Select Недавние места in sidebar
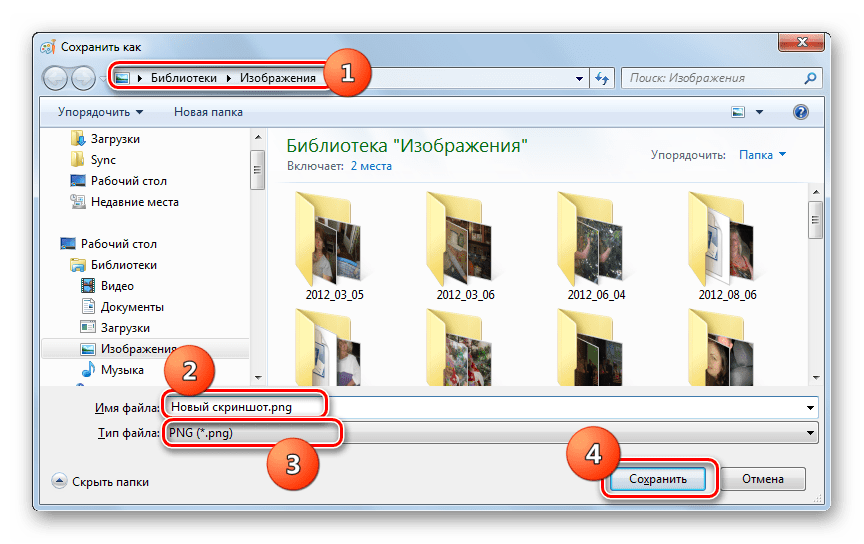The height and width of the screenshot is (544, 864). coord(134,202)
